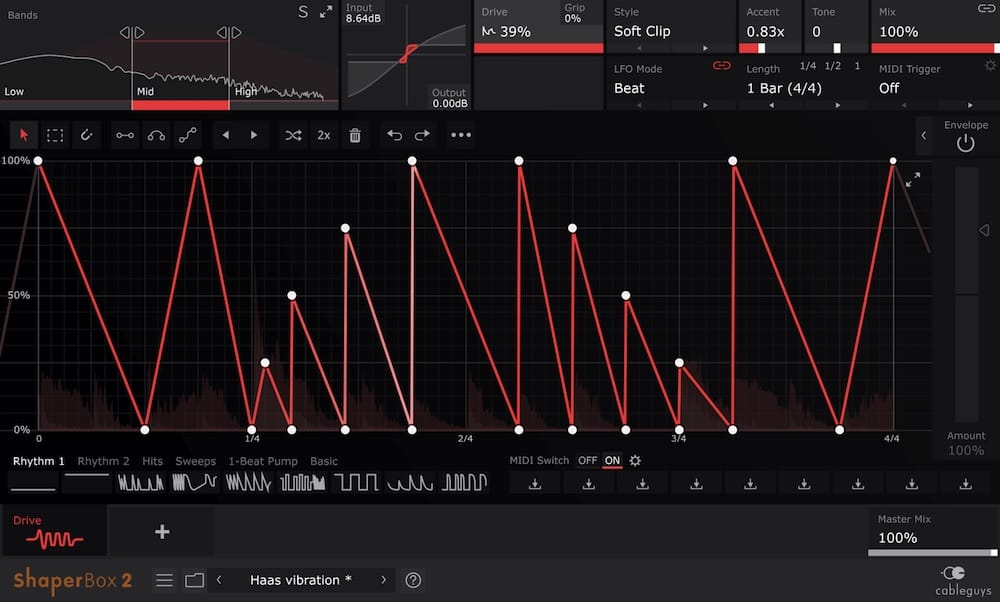Load next preset with right chevron

coord(383,580)
